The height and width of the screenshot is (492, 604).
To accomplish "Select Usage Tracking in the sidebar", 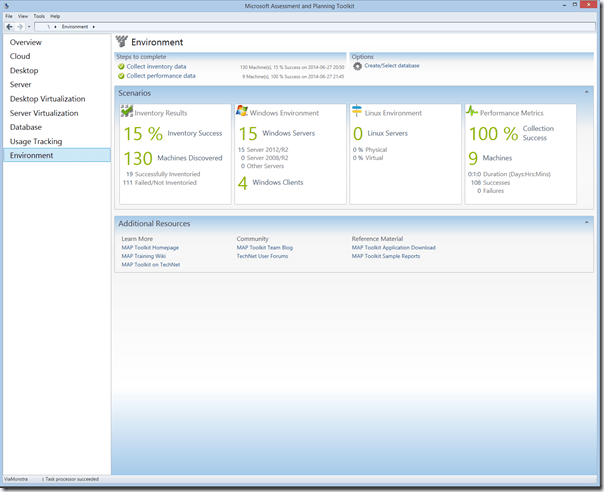I will 36,141.
